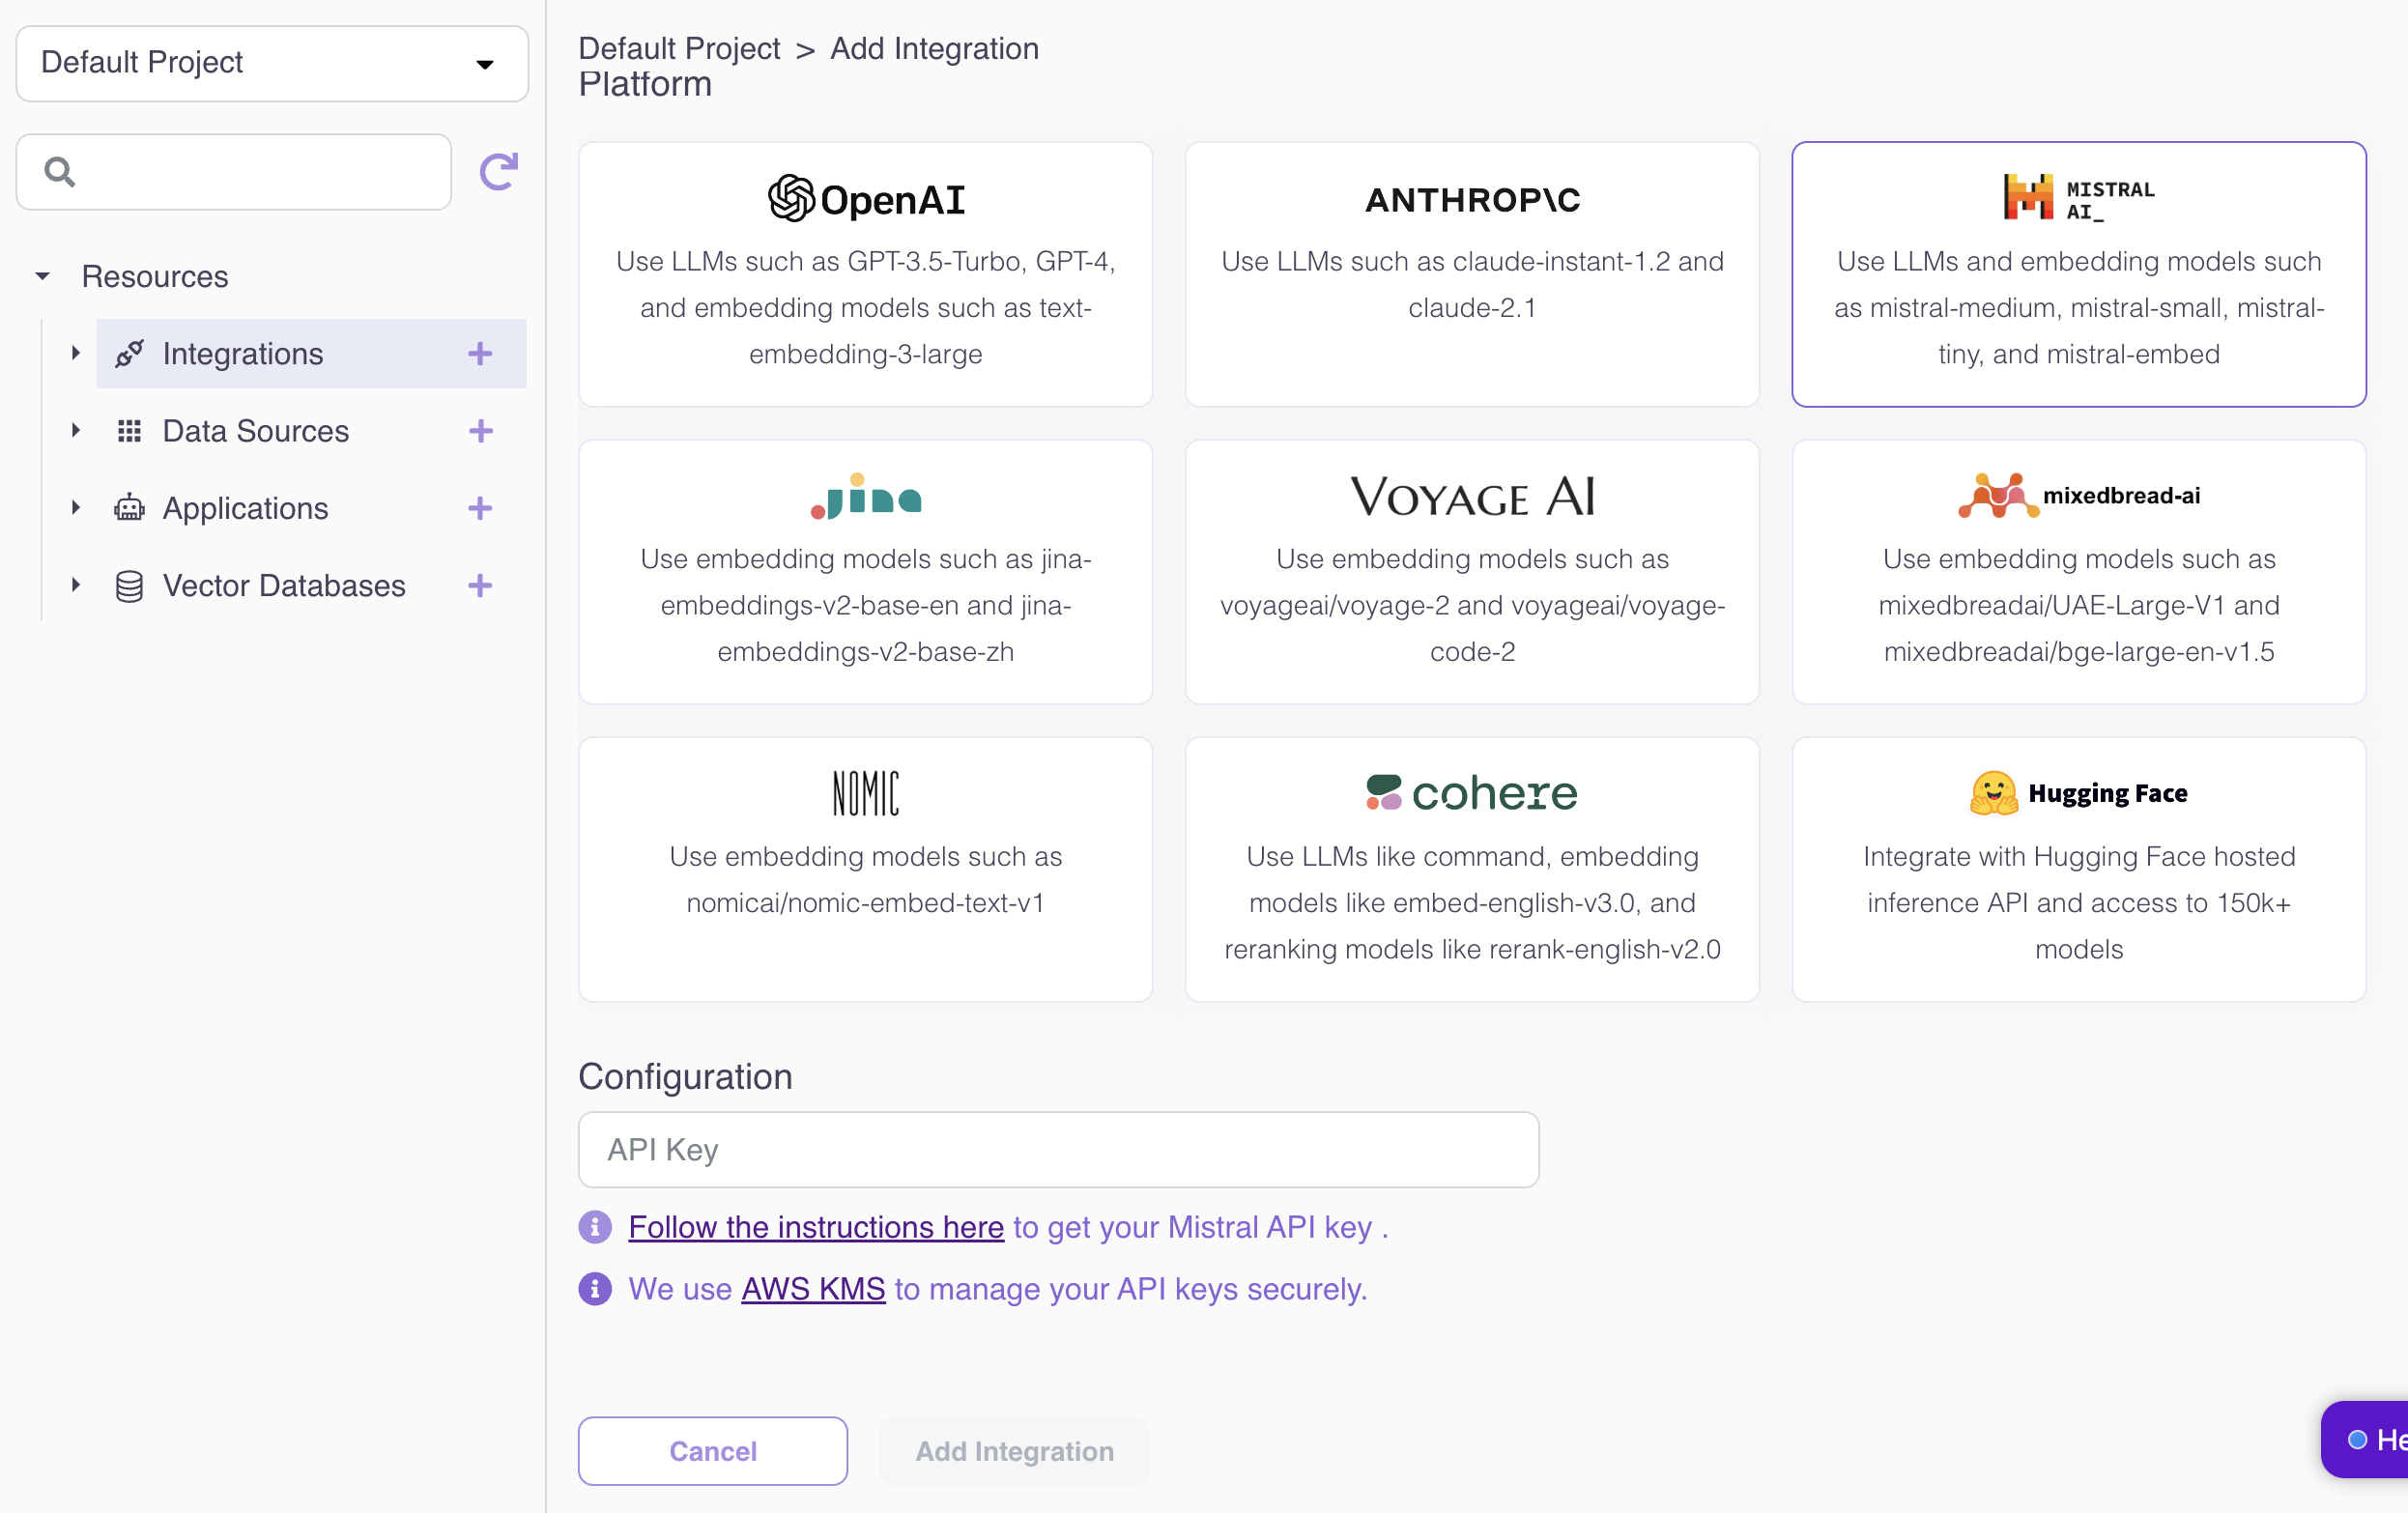
Task: Click the info icon beside Mistral instructions
Action: coord(595,1227)
